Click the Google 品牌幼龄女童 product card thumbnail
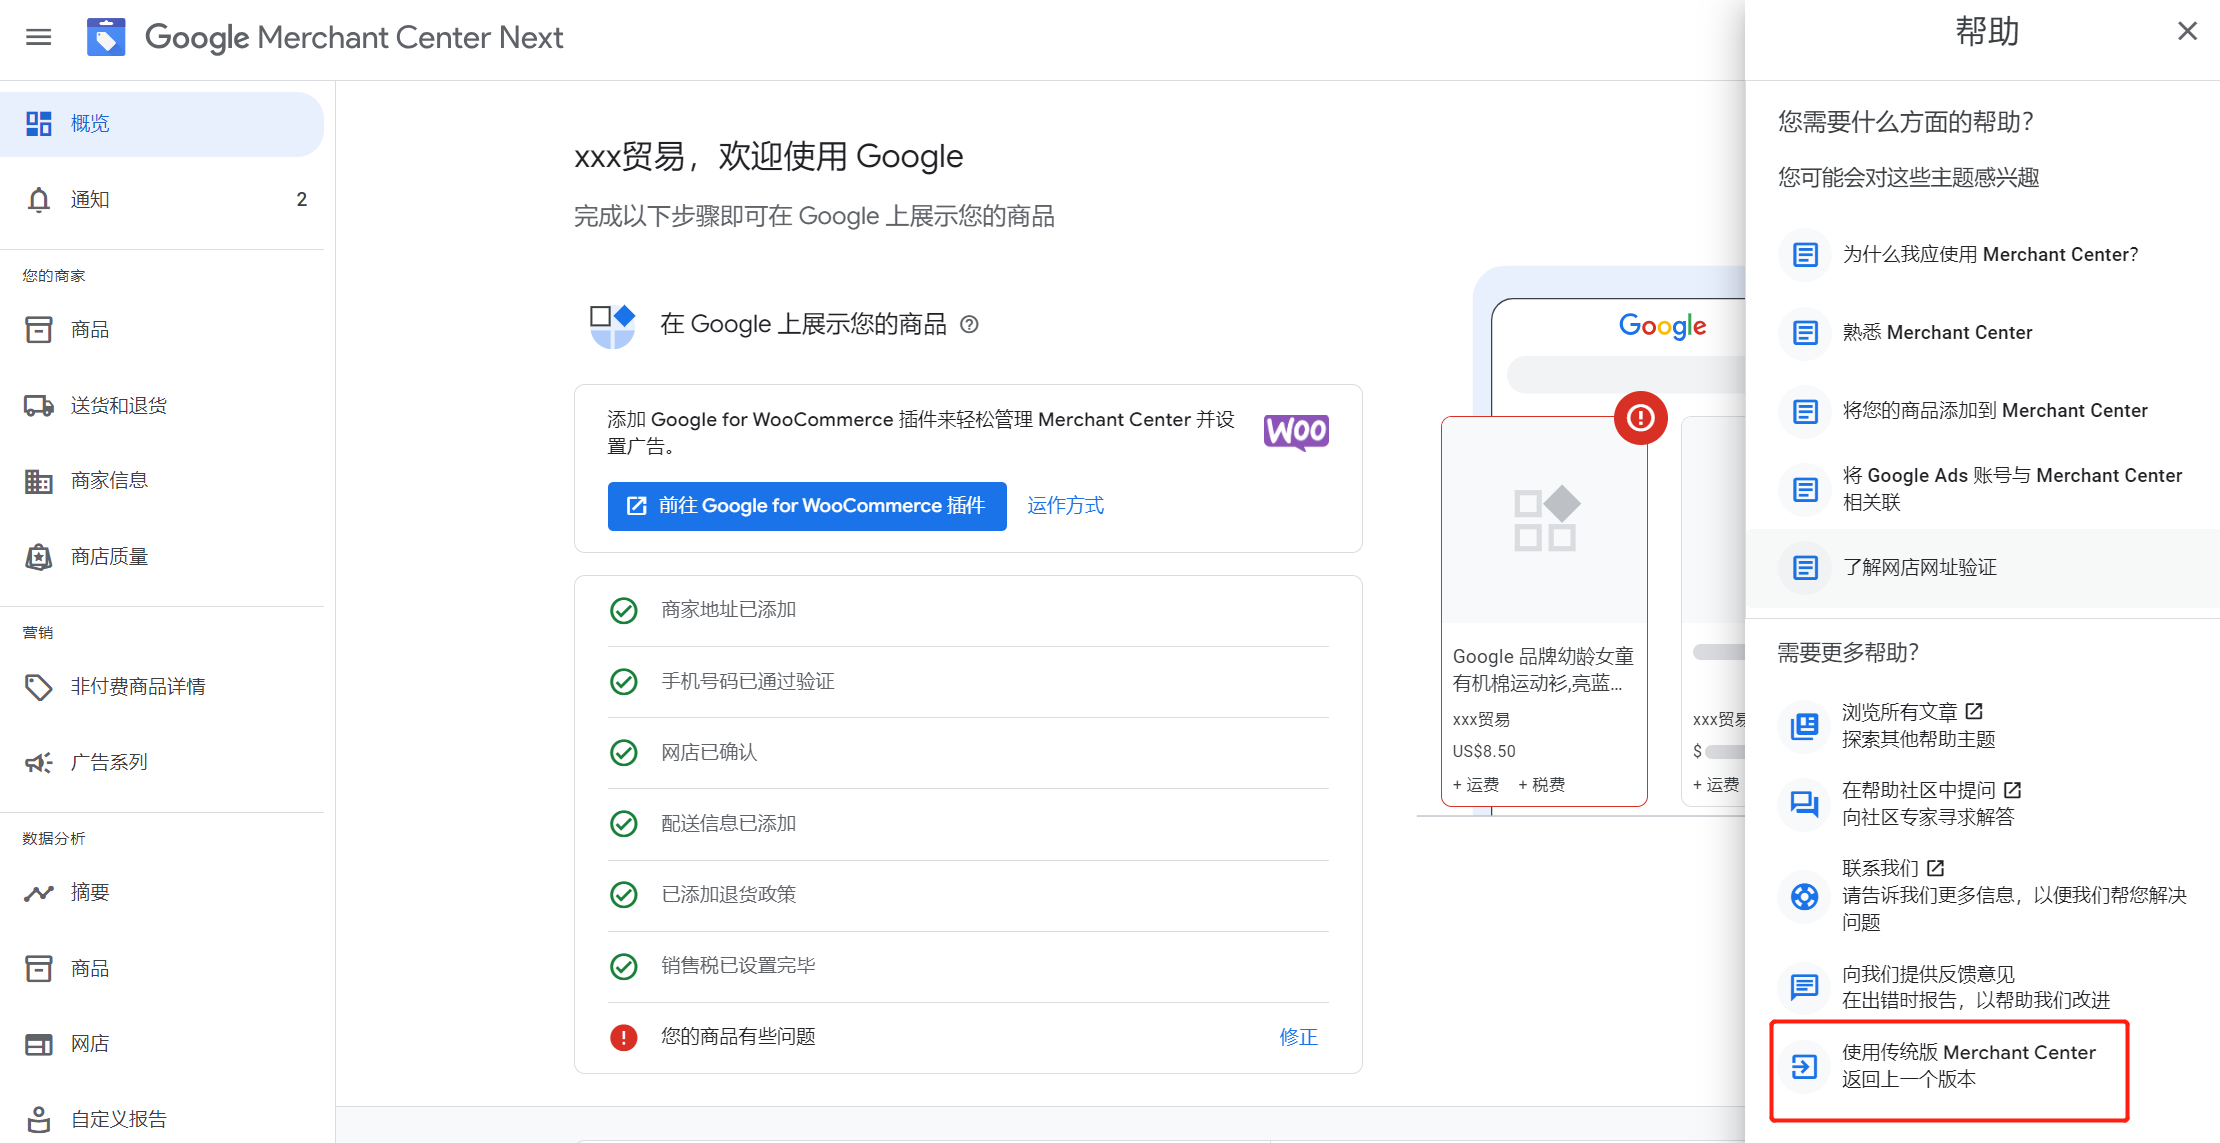The height and width of the screenshot is (1143, 2220). 1545,520
